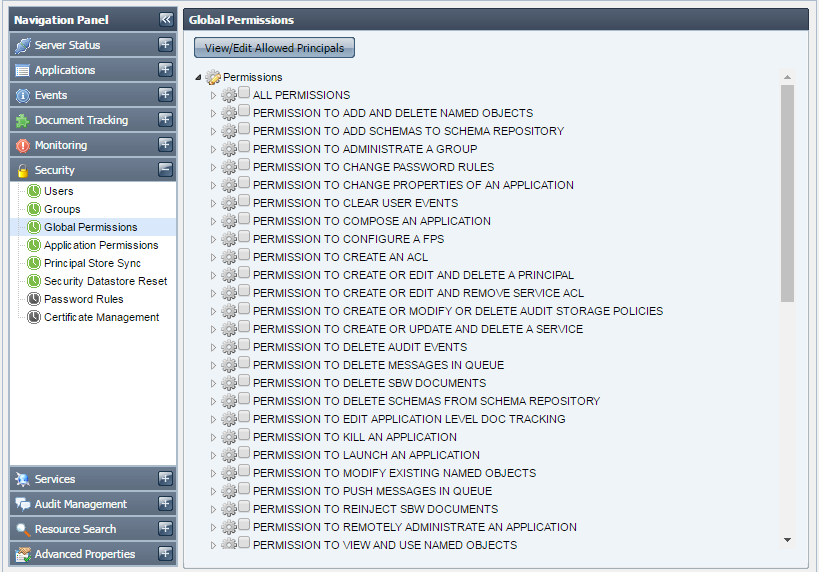Select PERMISSION TO VIEW AND USE NAMED OBJECTS
Viewport: 819px width, 572px height.
[385, 545]
